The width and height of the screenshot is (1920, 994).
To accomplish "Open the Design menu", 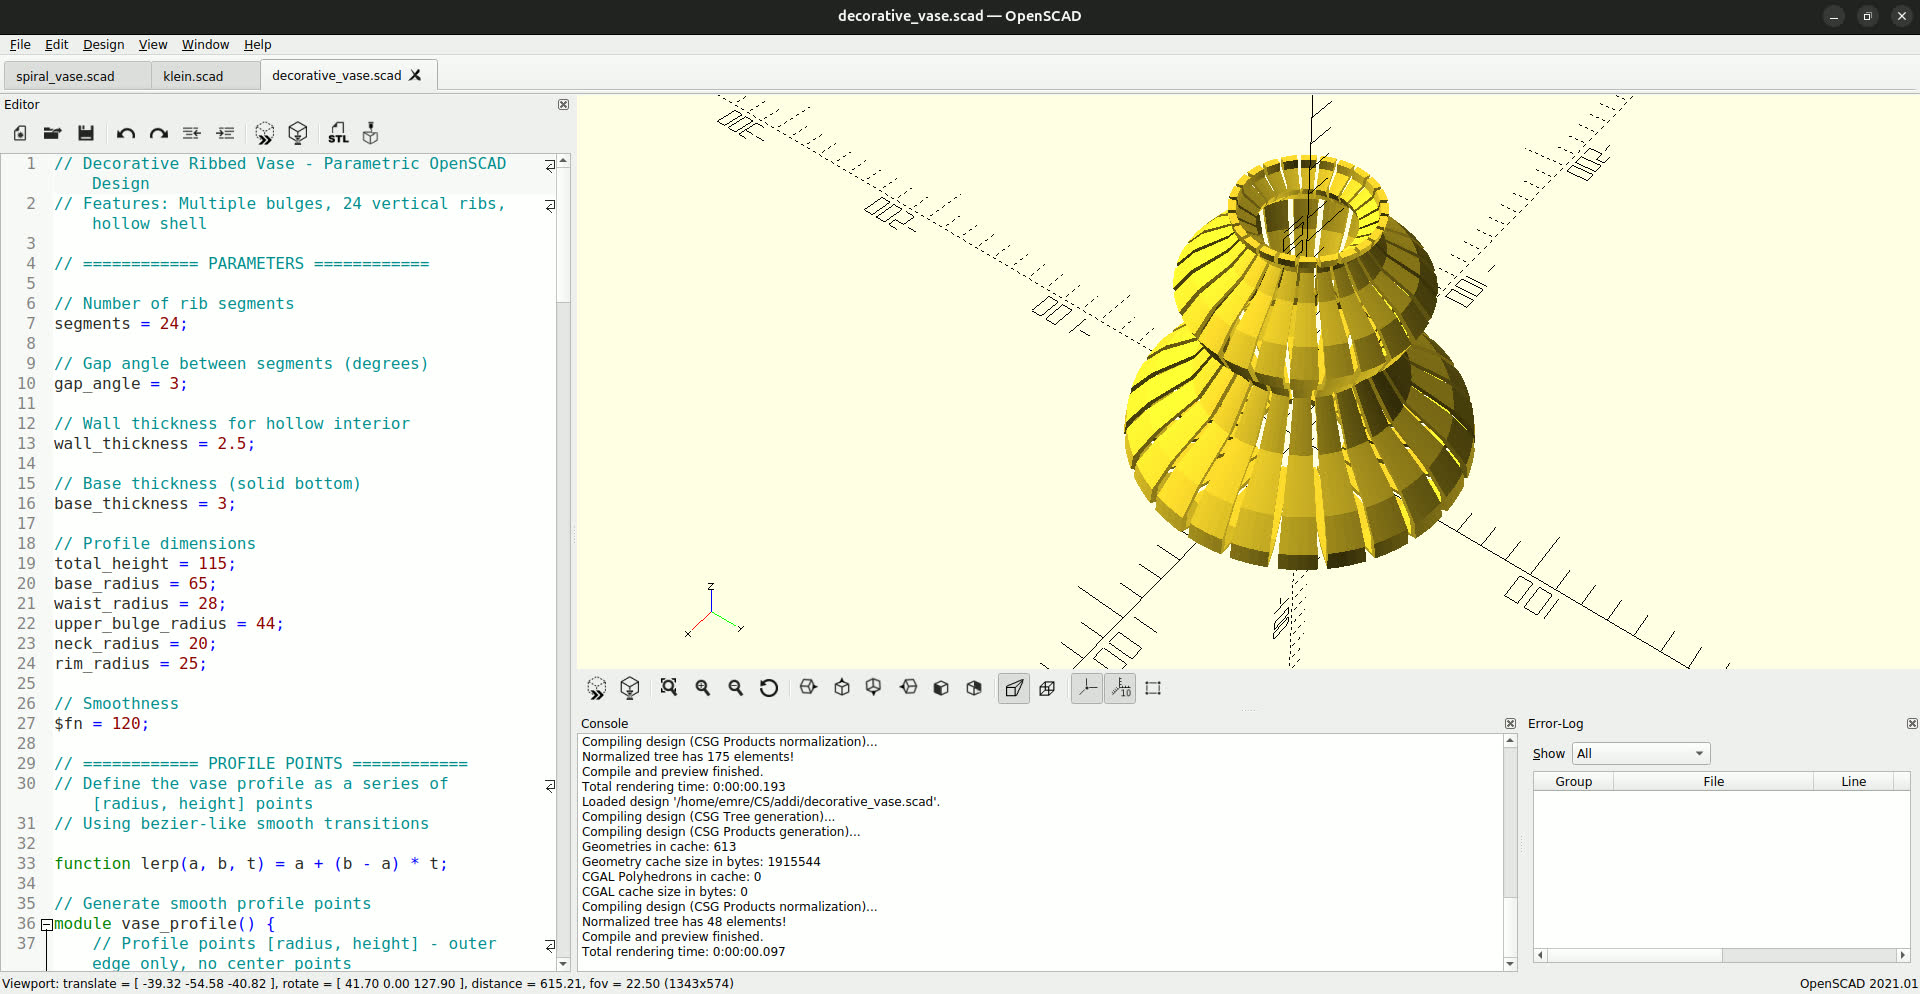I will coord(103,44).
